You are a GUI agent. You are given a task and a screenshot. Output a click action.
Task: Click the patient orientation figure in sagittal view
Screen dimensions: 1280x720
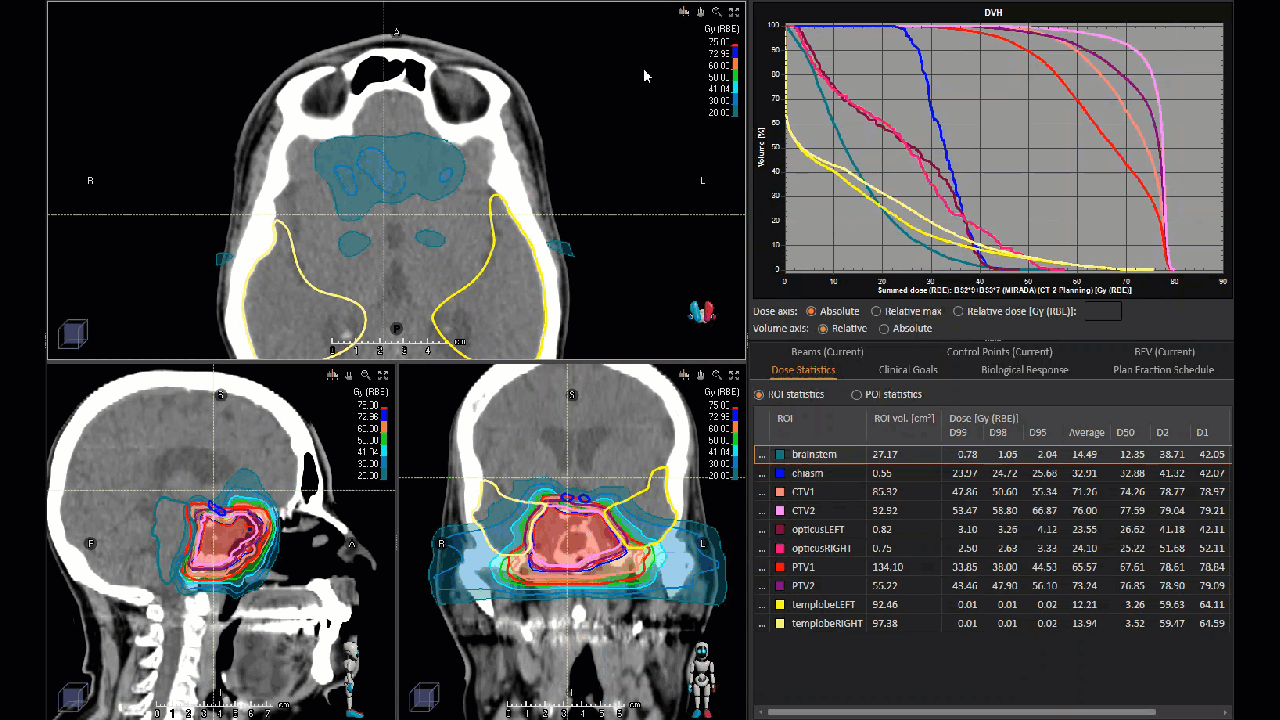point(351,679)
